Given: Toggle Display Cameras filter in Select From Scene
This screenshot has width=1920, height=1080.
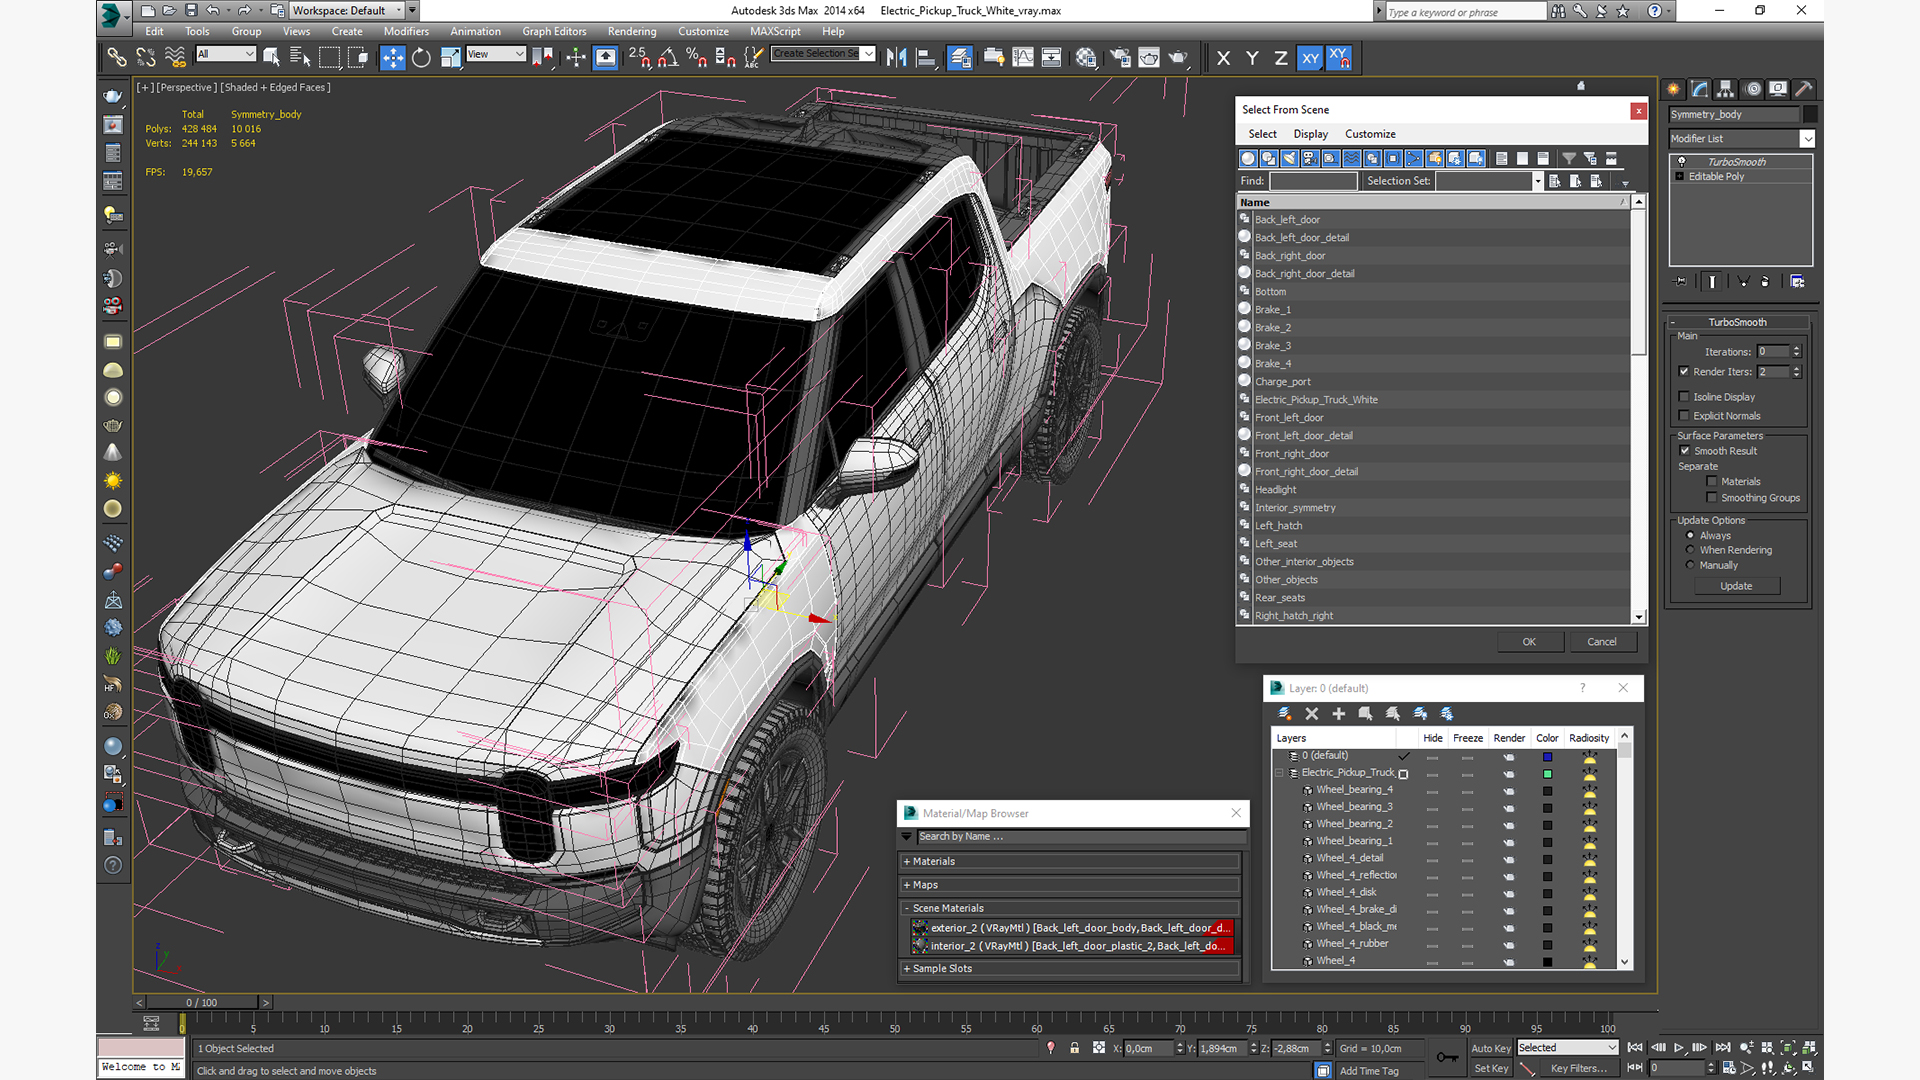Looking at the screenshot, I should coord(1310,158).
